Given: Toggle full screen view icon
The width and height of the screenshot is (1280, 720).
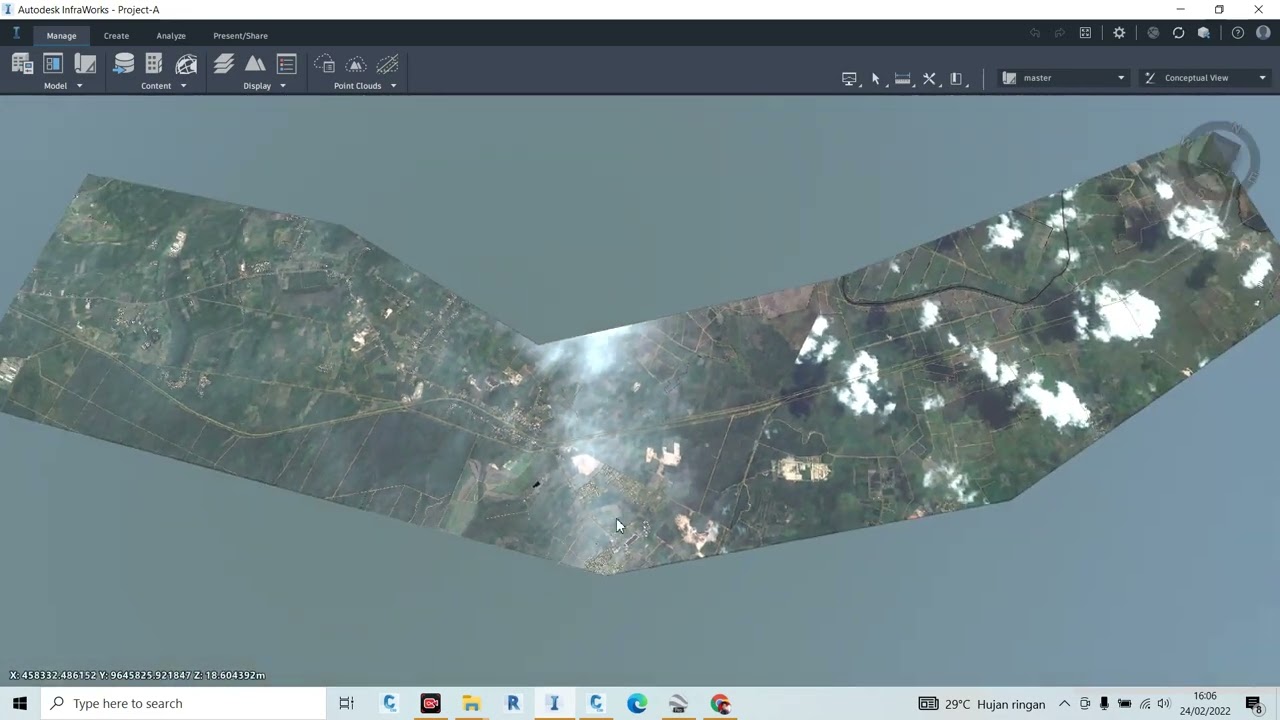Looking at the screenshot, I should 1085,33.
